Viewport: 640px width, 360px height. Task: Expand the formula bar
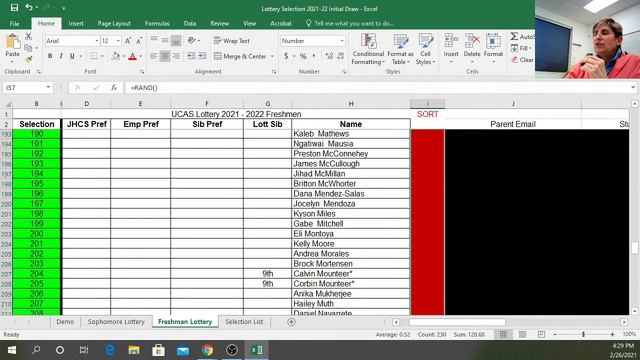(x=633, y=87)
